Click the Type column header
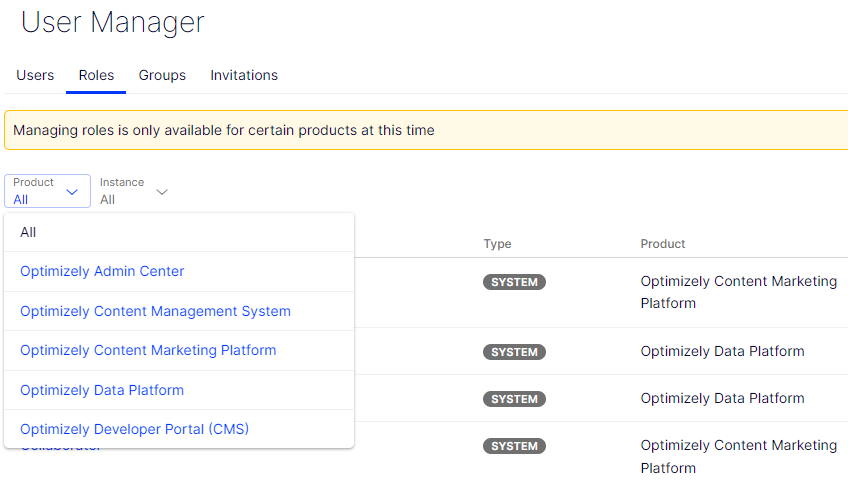The image size is (848, 488). pos(498,244)
